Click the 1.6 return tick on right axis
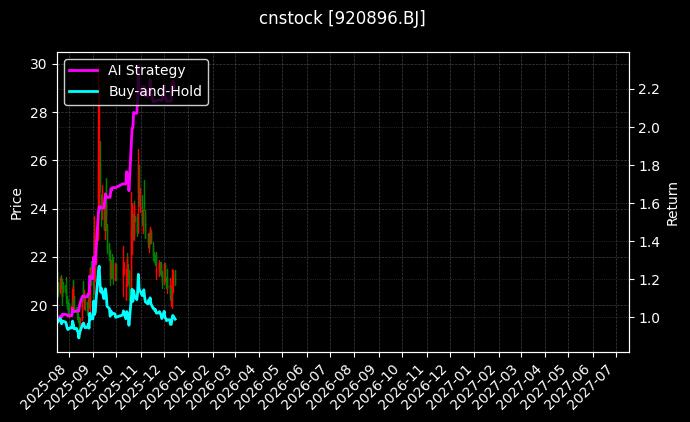 coord(648,204)
